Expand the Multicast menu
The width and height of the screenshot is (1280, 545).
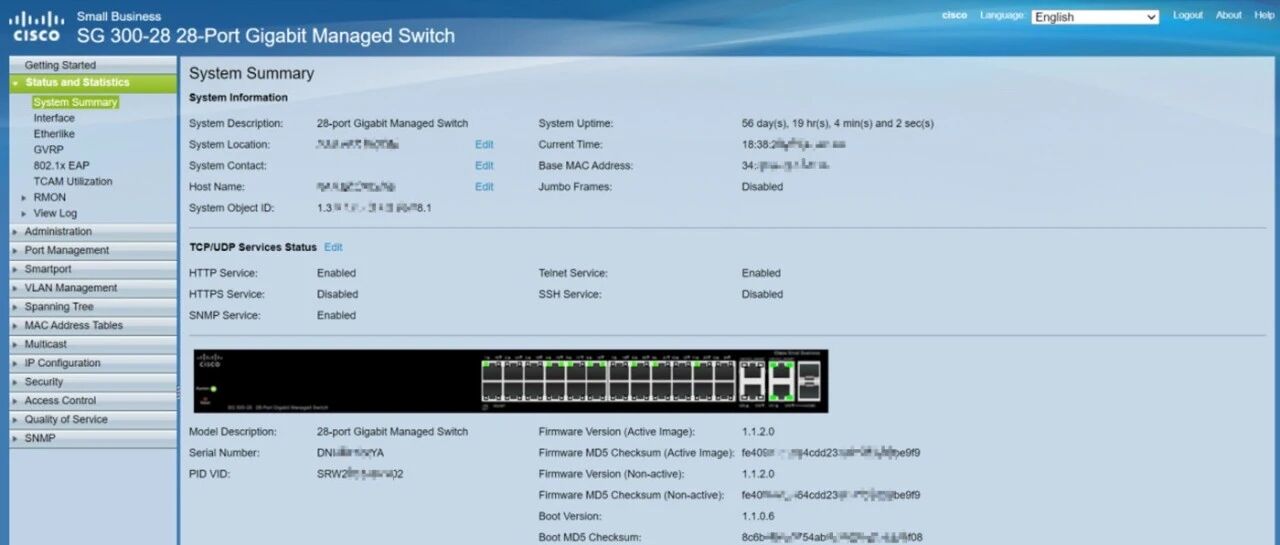tap(93, 344)
